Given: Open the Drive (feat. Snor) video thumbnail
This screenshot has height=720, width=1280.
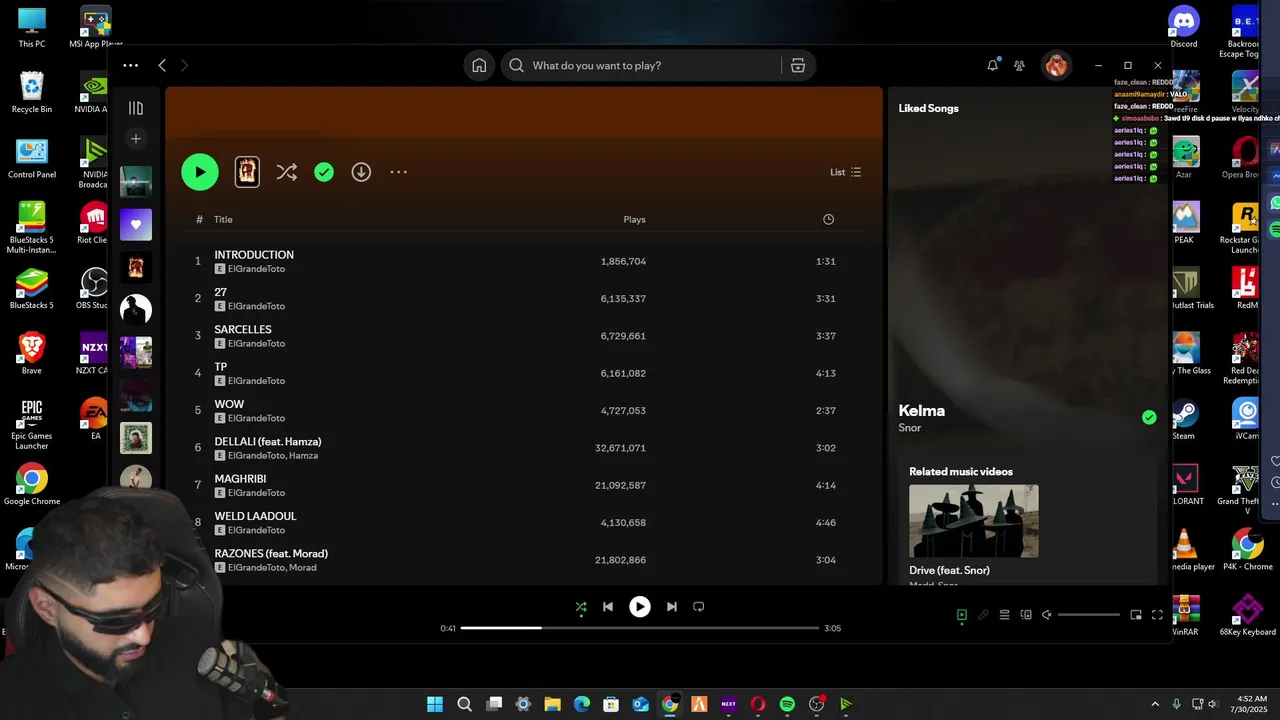Looking at the screenshot, I should (974, 521).
